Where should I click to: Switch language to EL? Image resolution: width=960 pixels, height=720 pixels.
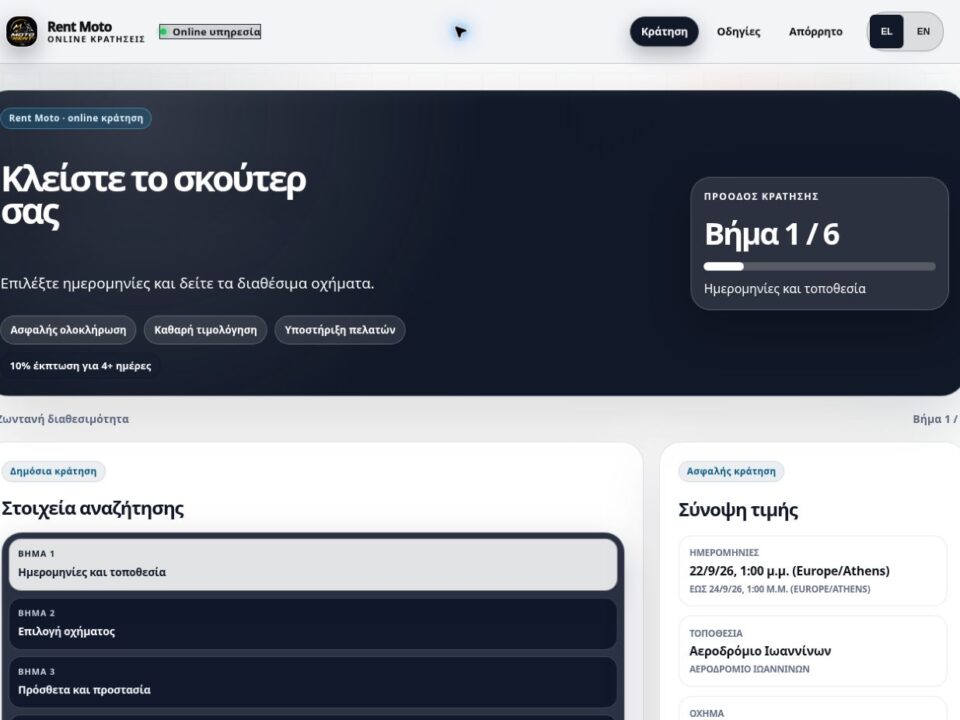click(886, 31)
